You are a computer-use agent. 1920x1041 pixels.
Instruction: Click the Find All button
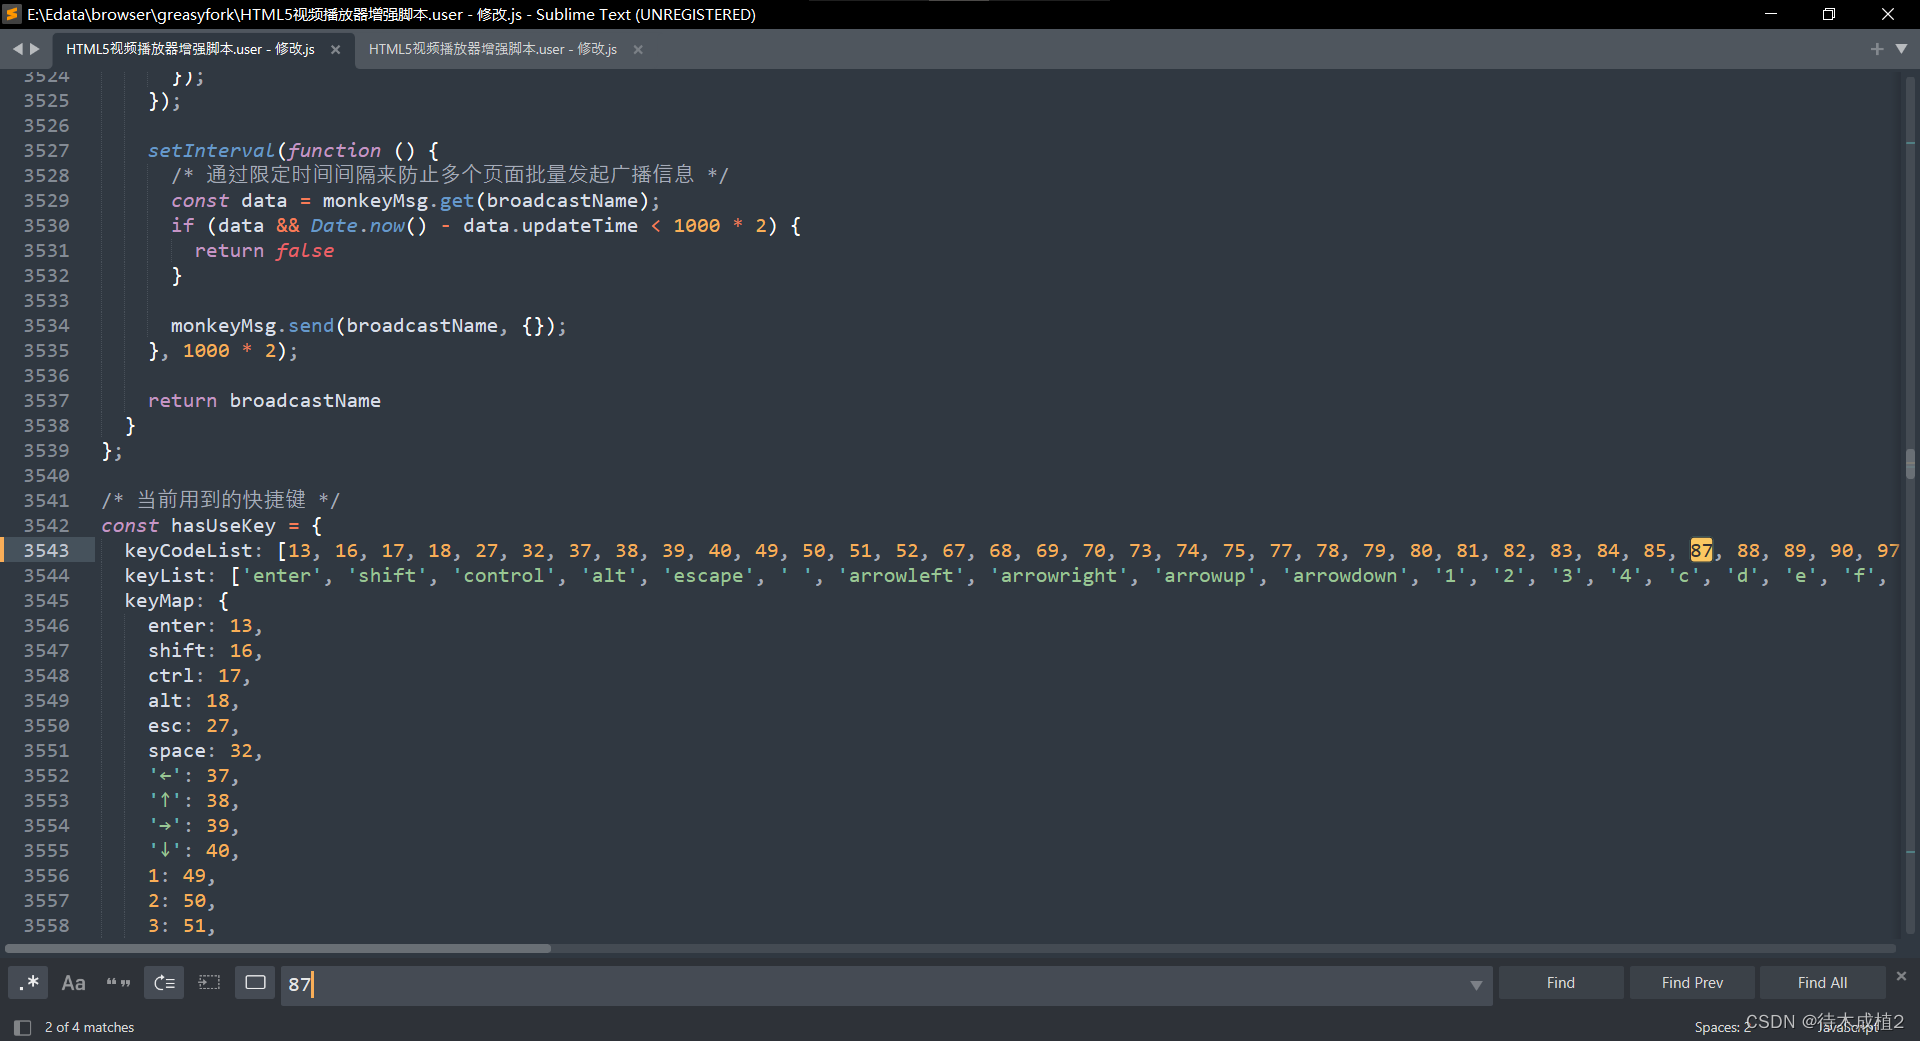(x=1822, y=983)
